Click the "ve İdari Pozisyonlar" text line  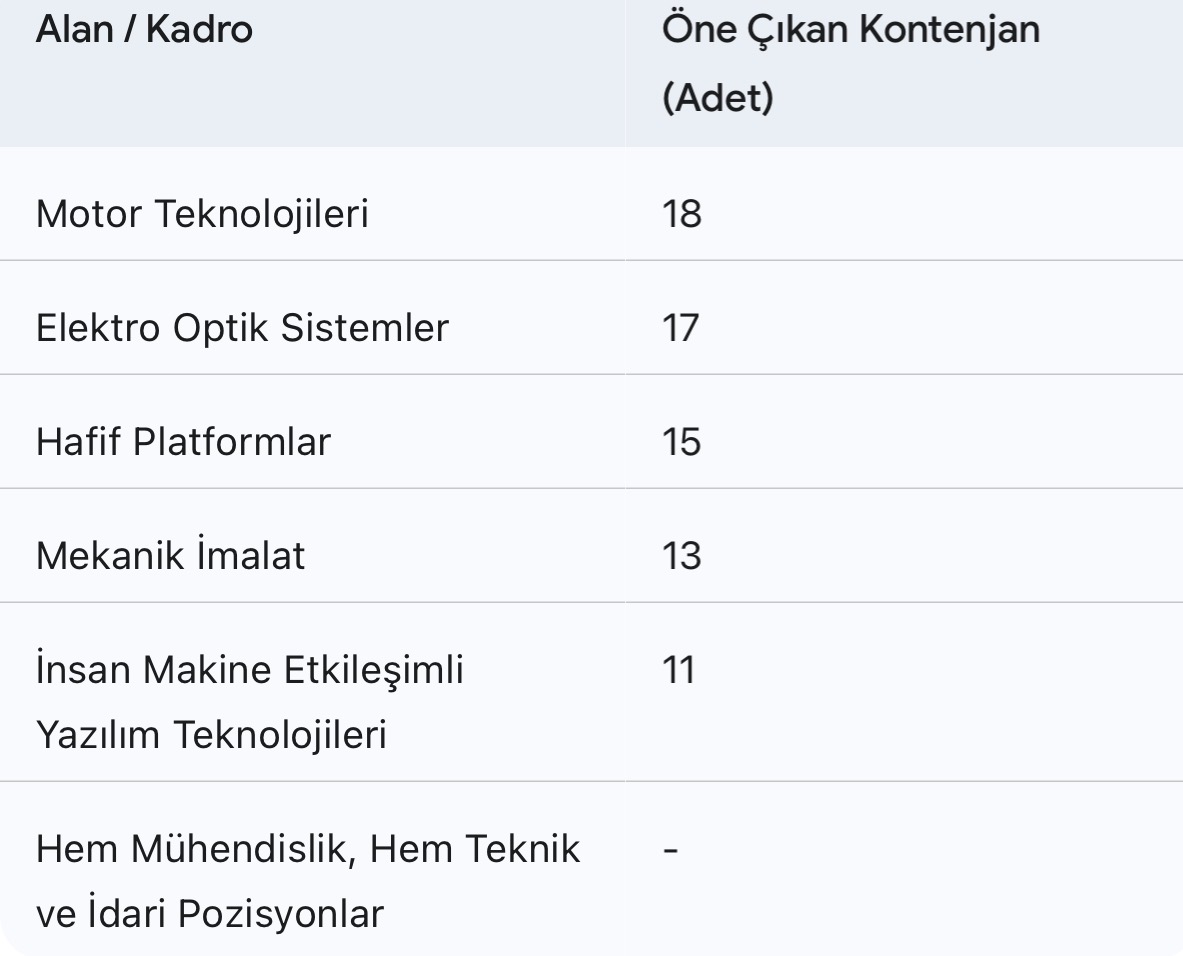click(x=209, y=915)
